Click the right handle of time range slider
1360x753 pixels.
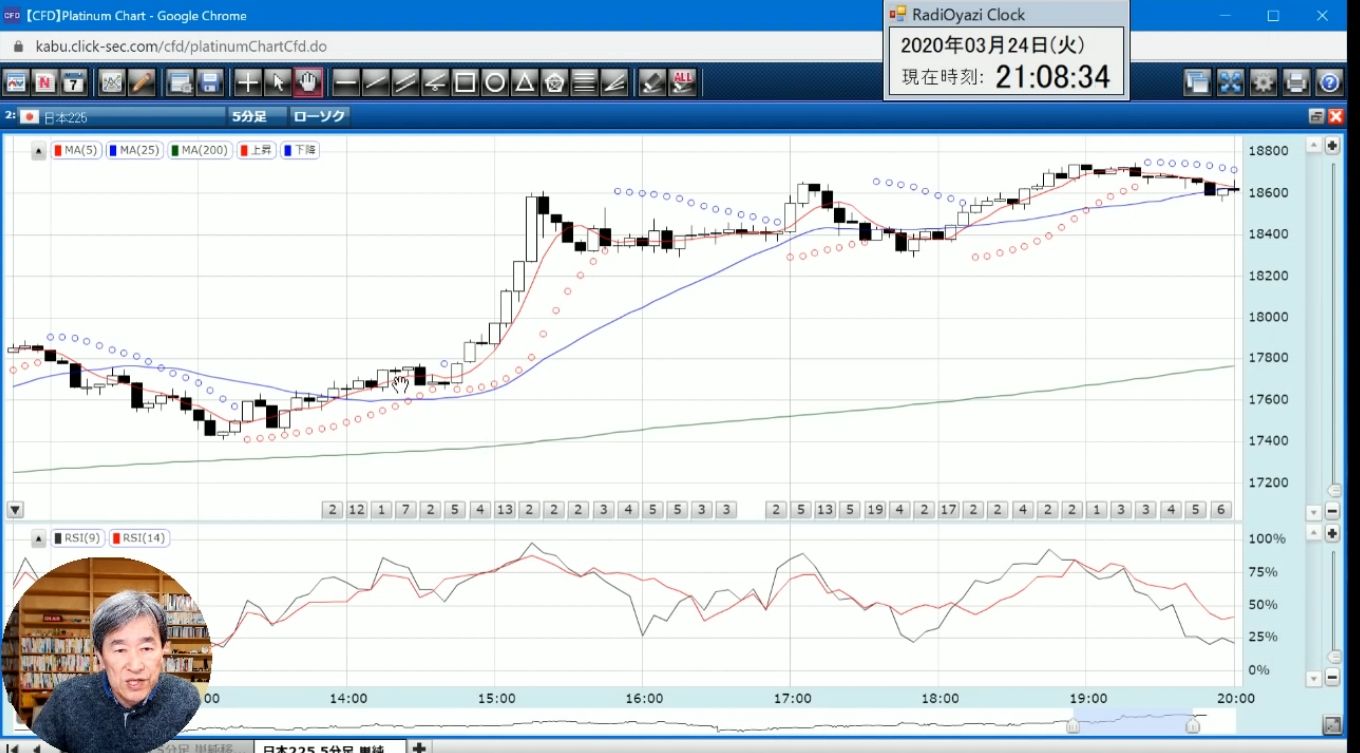1192,725
